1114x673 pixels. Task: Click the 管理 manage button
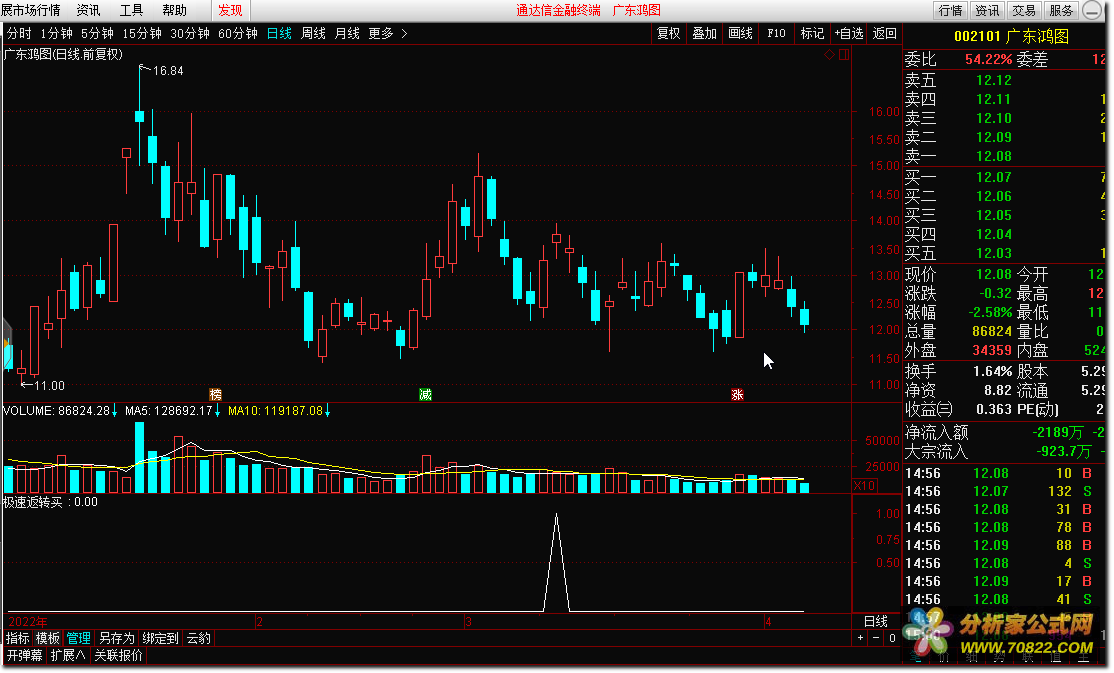pyautogui.click(x=78, y=638)
